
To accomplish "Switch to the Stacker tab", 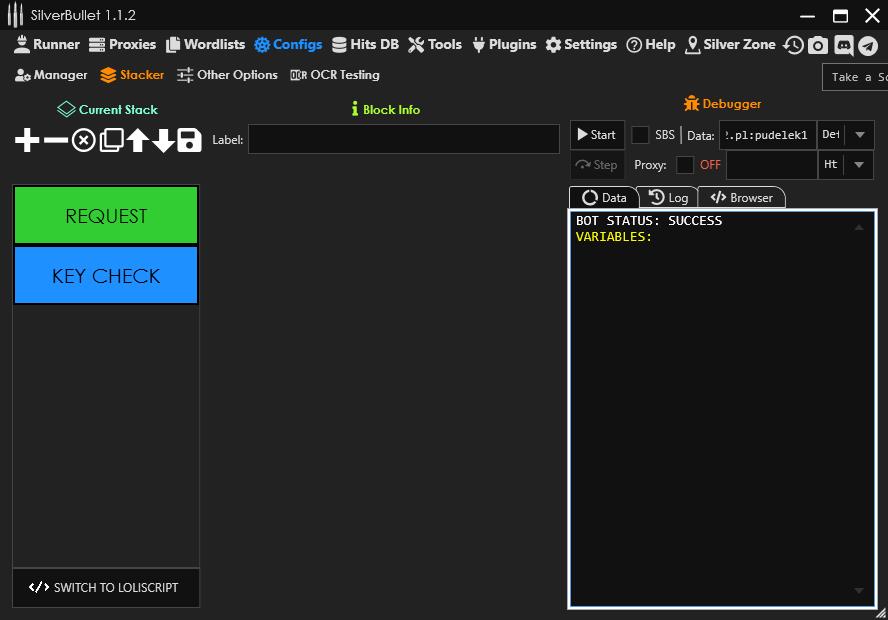I will (x=132, y=75).
